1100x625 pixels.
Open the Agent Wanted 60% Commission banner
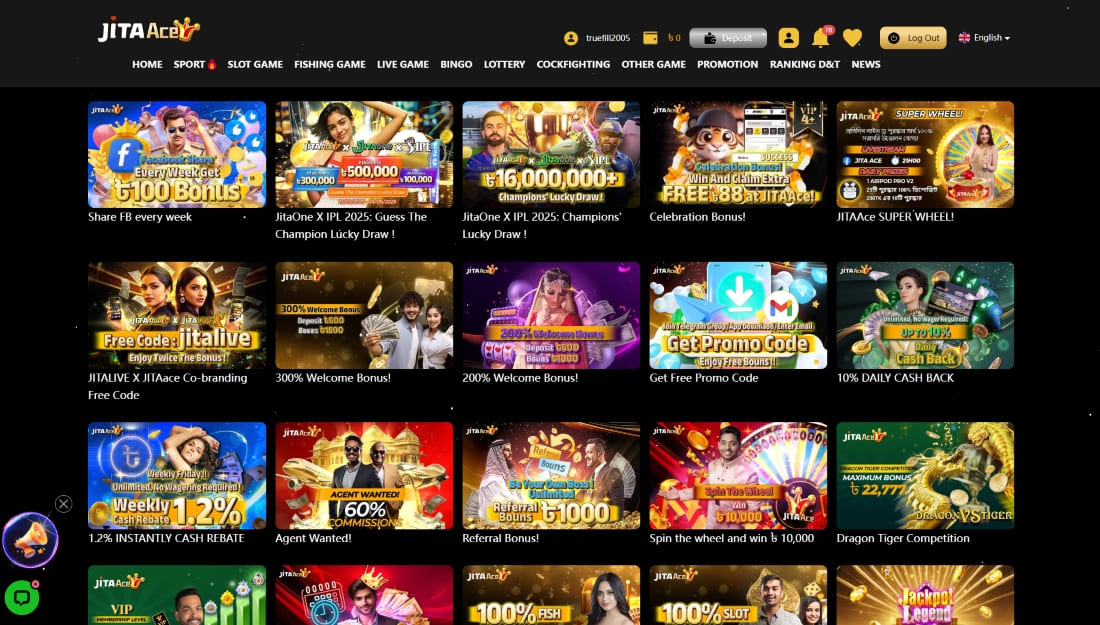(x=364, y=476)
